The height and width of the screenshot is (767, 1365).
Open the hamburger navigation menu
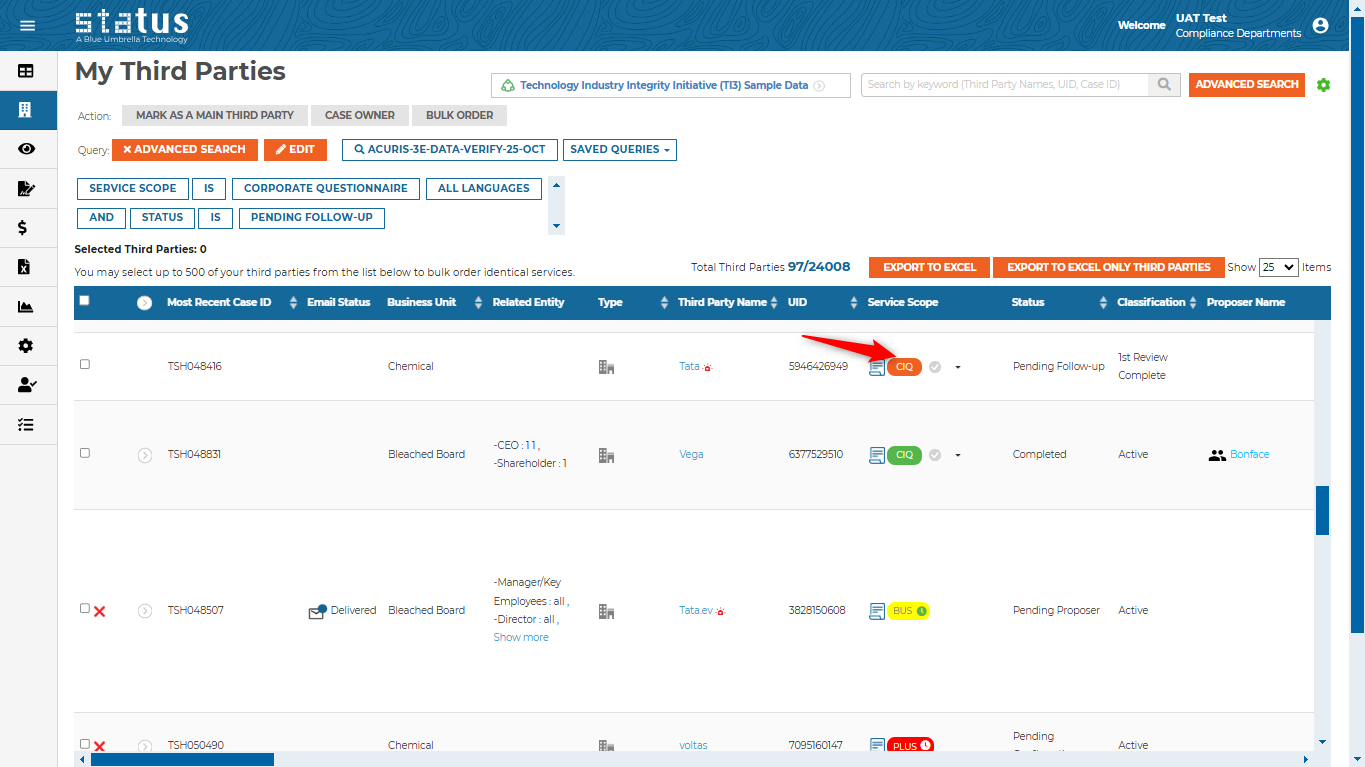click(27, 25)
